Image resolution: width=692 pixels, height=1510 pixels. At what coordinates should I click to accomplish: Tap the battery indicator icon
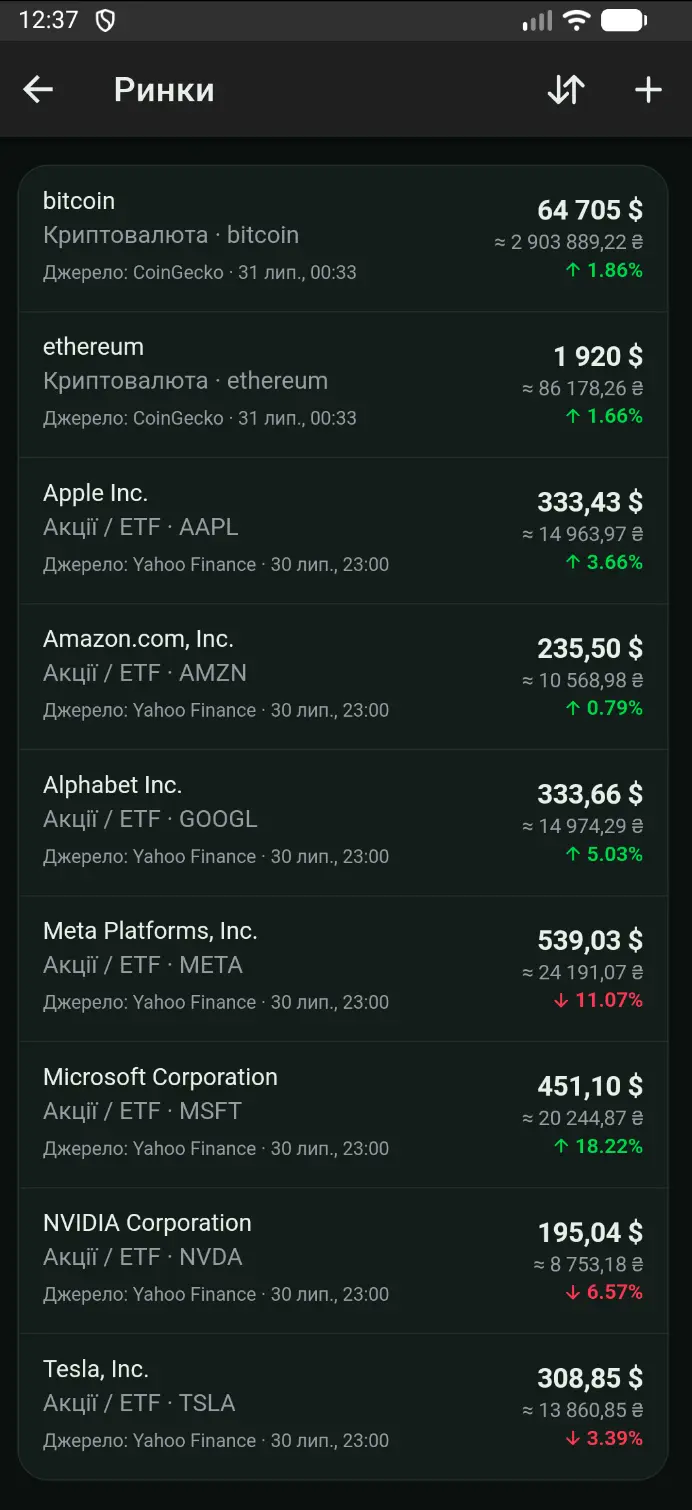[x=624, y=20]
